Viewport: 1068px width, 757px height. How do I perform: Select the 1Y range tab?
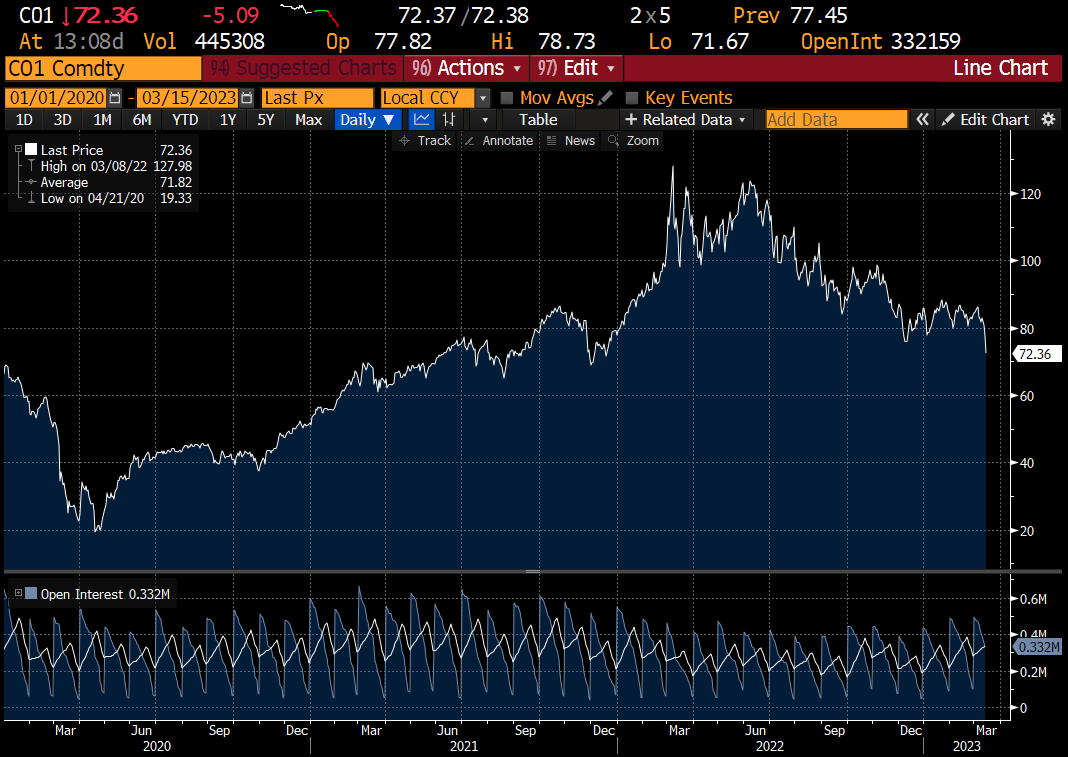point(227,120)
